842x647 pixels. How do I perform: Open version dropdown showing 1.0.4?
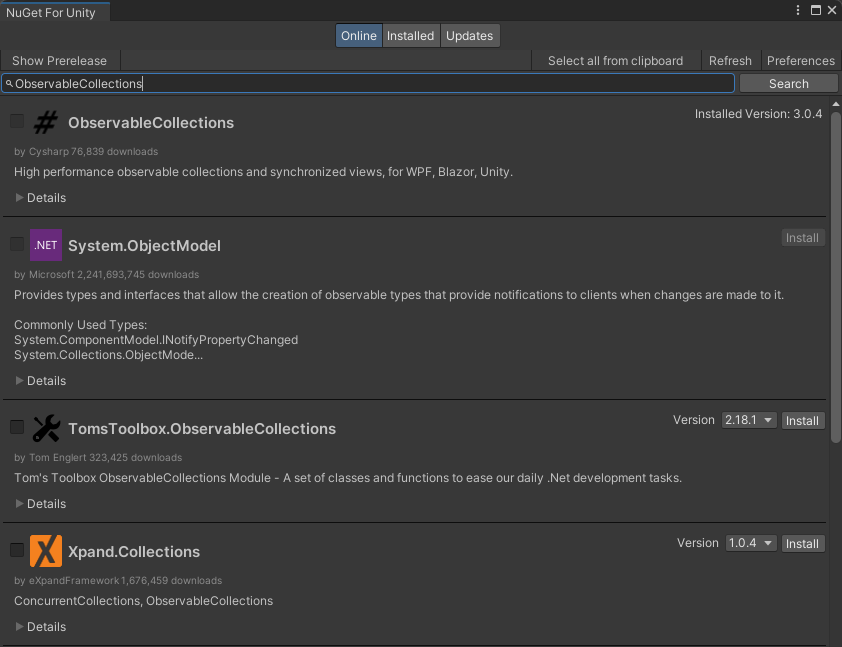coord(751,543)
